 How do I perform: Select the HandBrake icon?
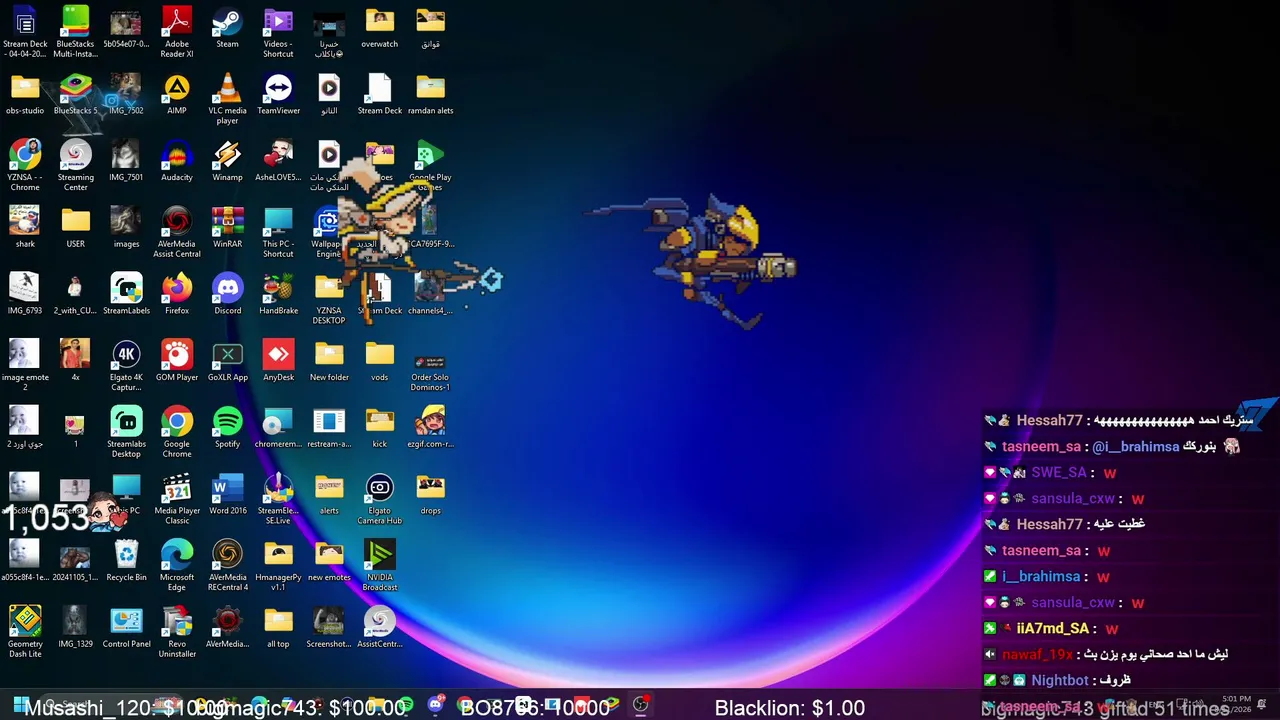pos(278,294)
